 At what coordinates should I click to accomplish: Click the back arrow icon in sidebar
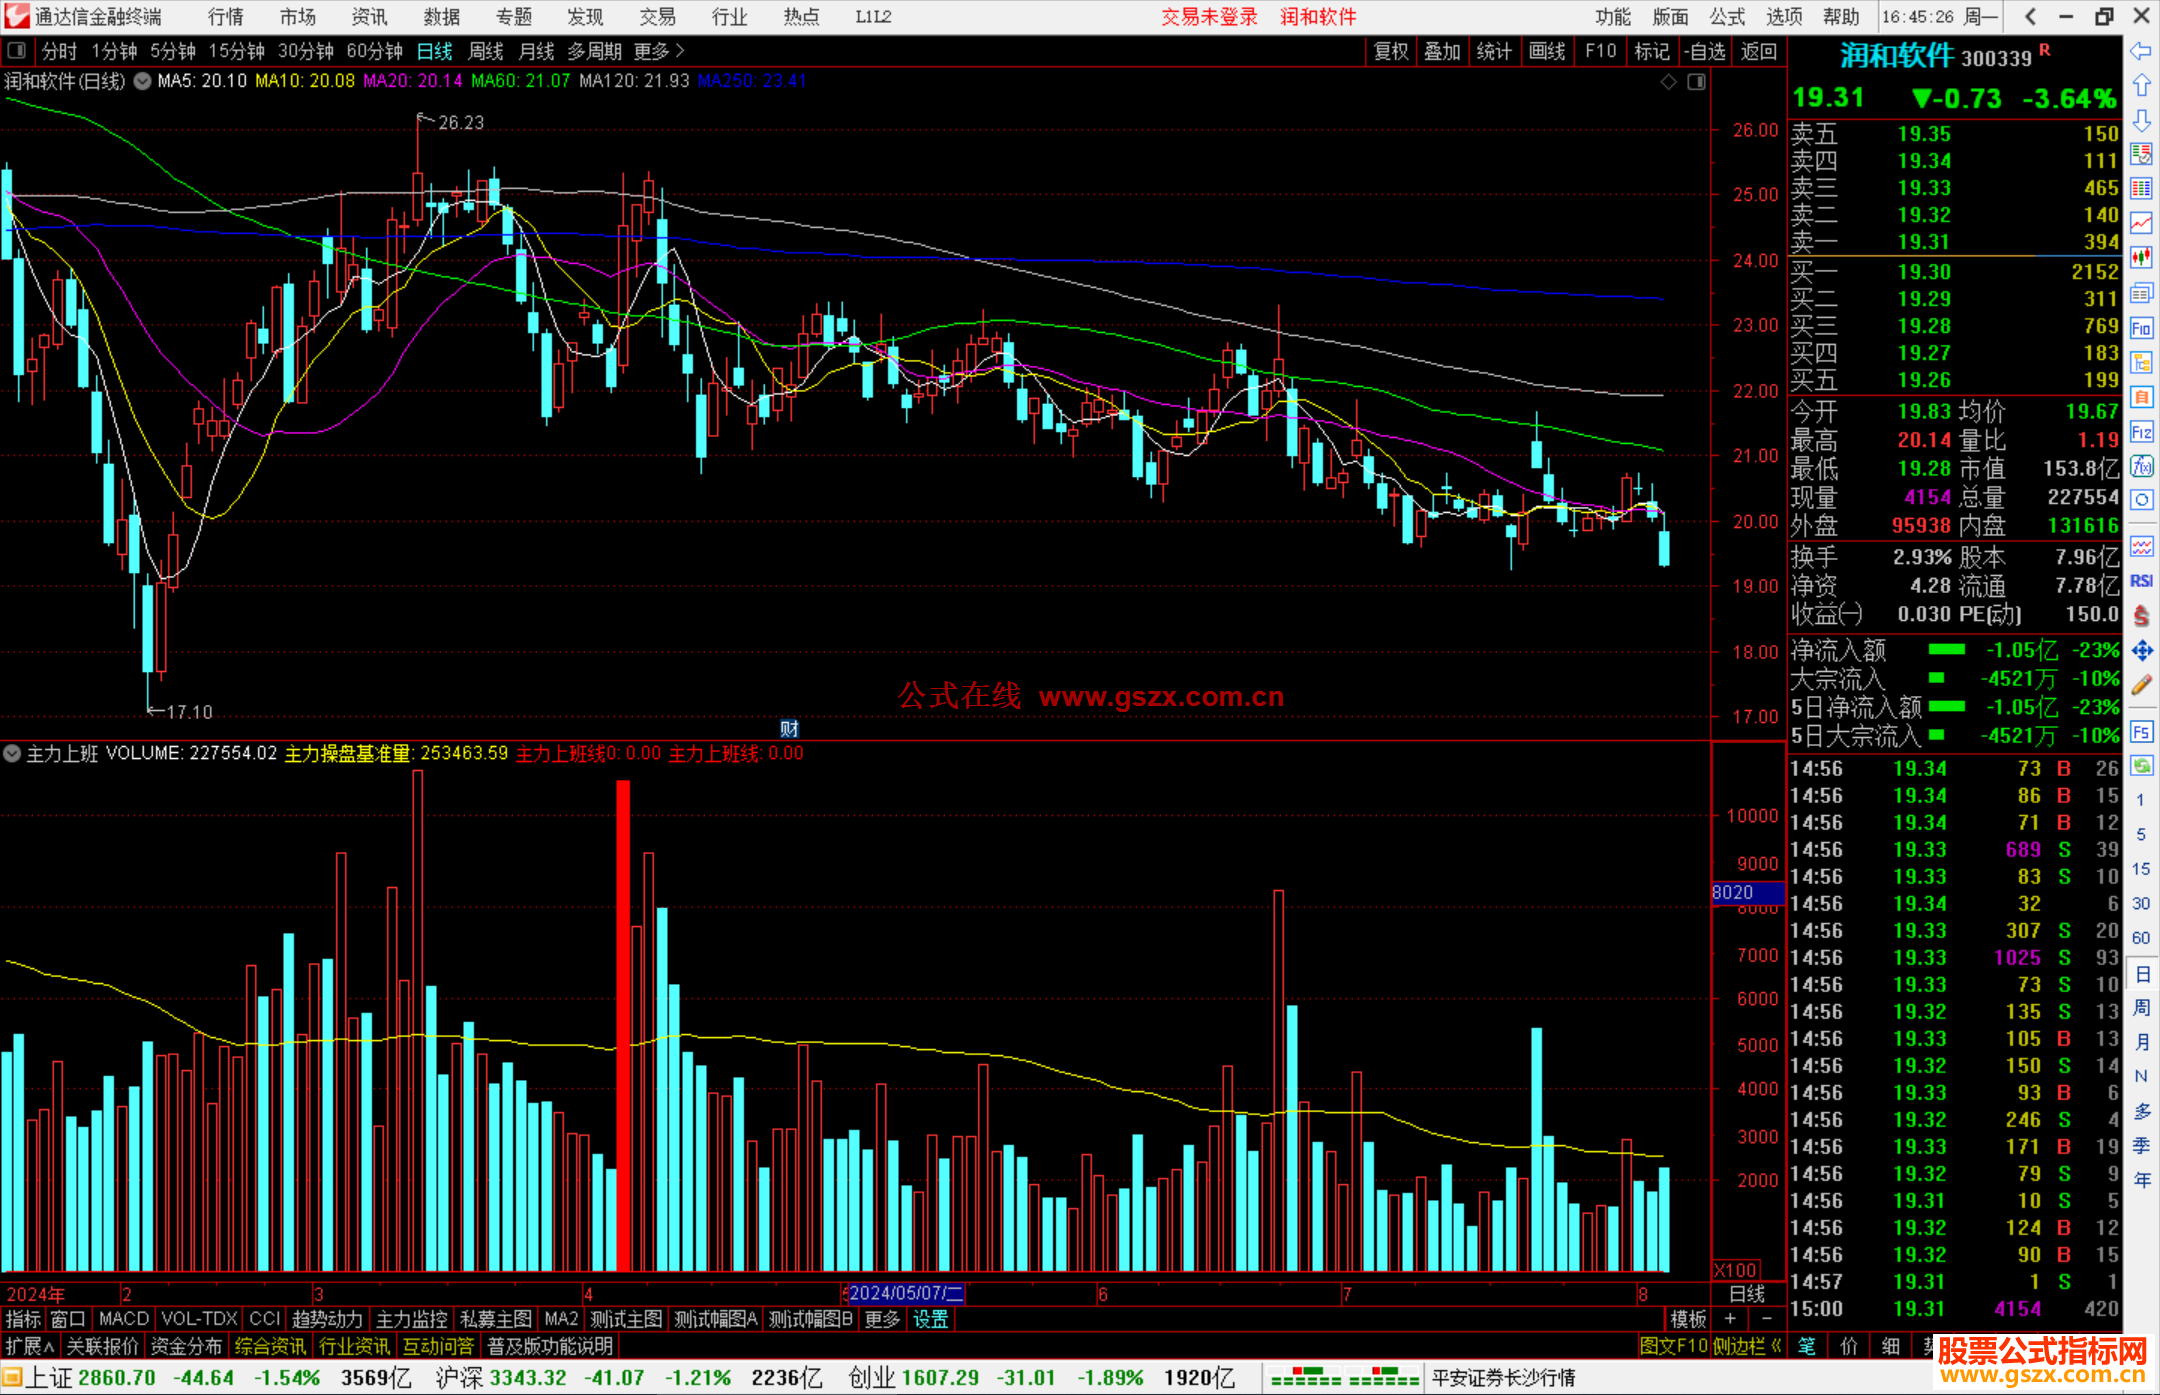[2141, 50]
